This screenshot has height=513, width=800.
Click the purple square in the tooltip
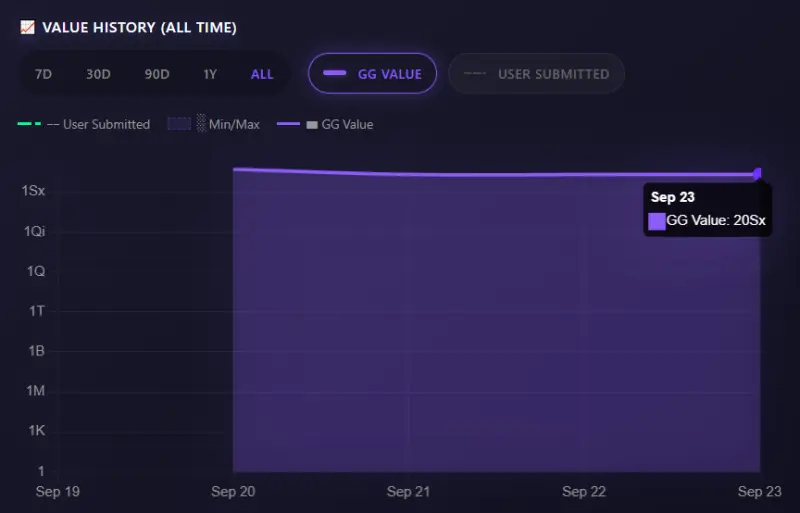click(x=657, y=221)
